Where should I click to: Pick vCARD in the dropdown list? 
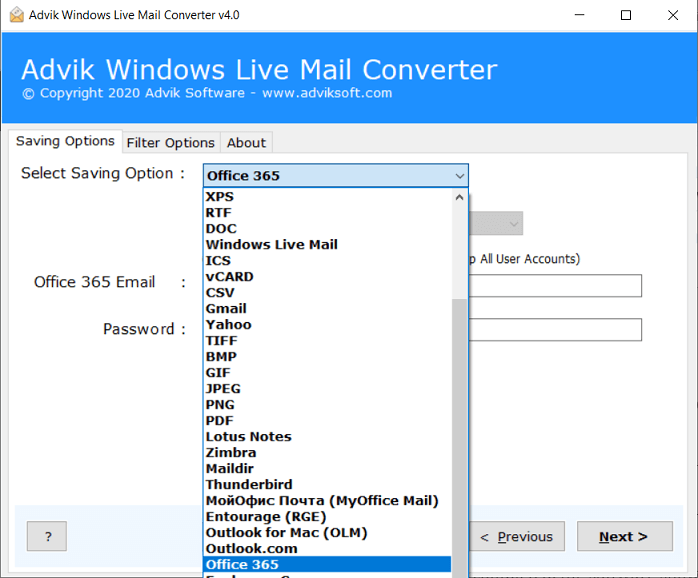pos(327,277)
